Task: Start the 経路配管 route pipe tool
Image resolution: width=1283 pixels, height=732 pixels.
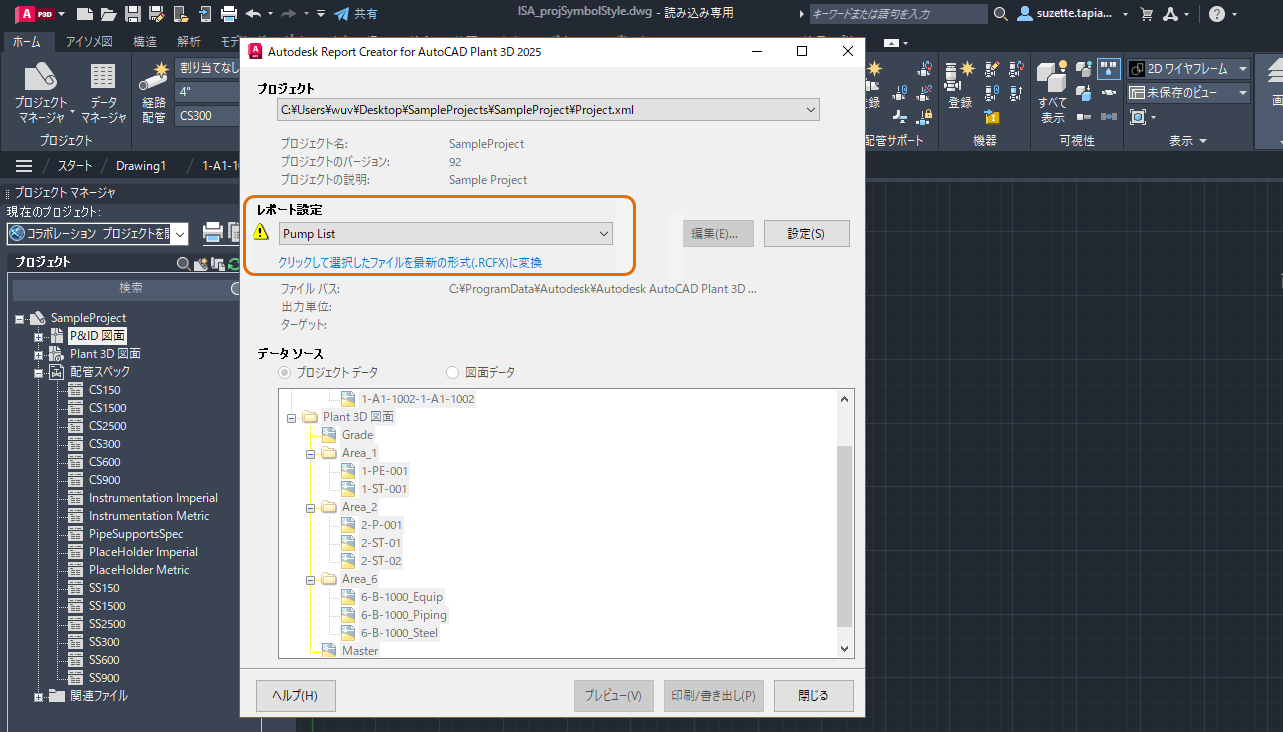Action: coord(154,93)
